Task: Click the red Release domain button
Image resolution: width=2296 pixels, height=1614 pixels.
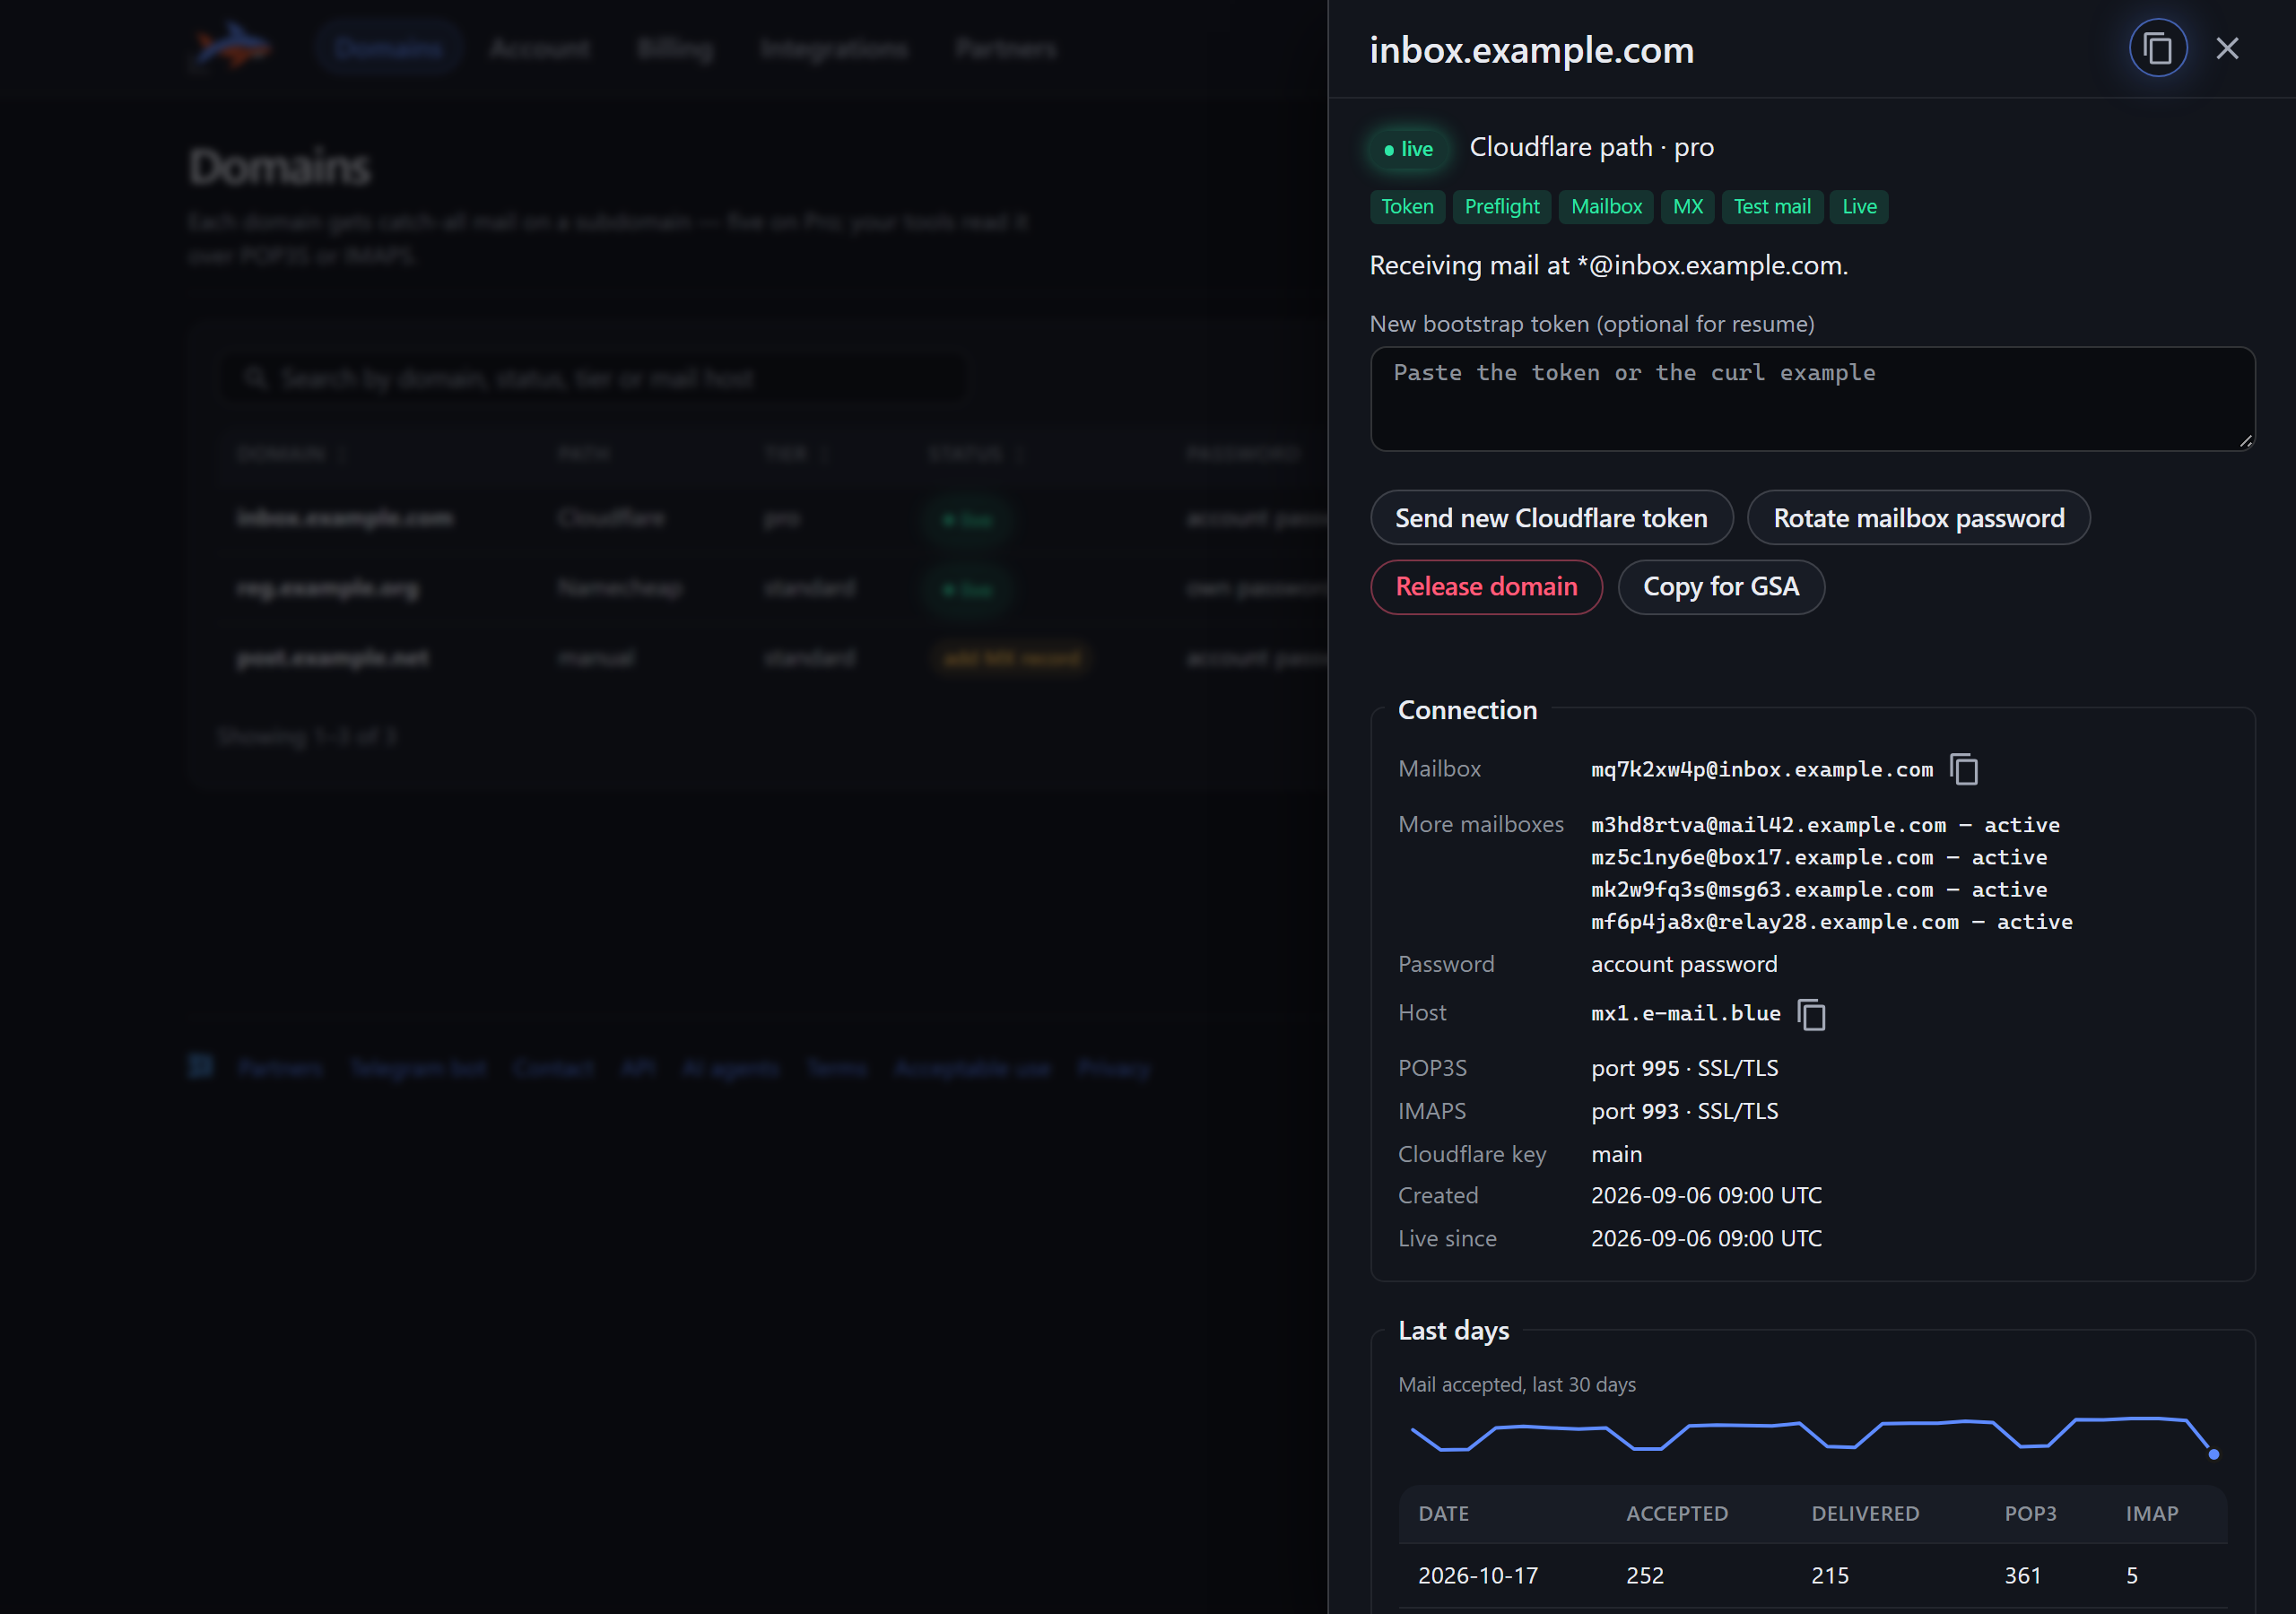Action: click(1486, 587)
